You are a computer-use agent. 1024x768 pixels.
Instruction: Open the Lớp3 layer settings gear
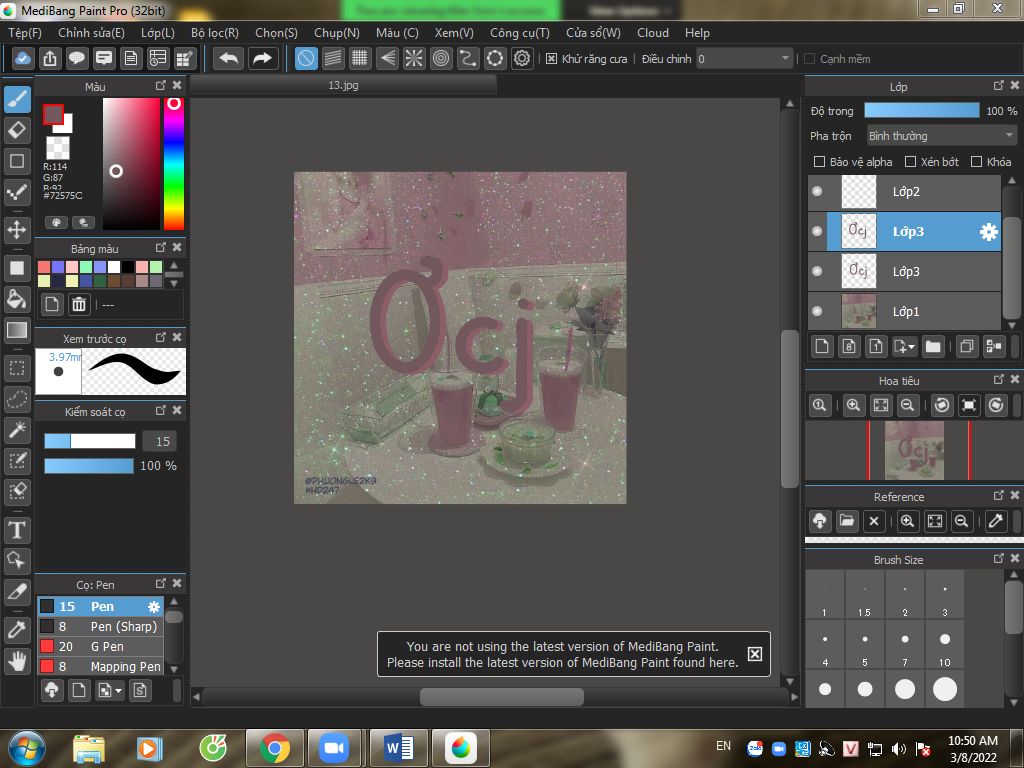coord(989,231)
